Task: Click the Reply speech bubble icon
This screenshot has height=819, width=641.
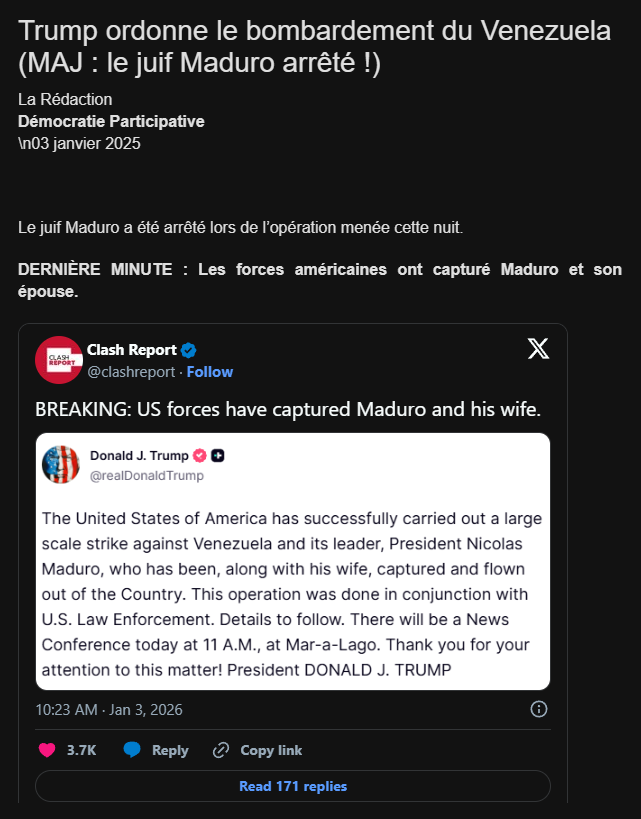Action: point(132,750)
